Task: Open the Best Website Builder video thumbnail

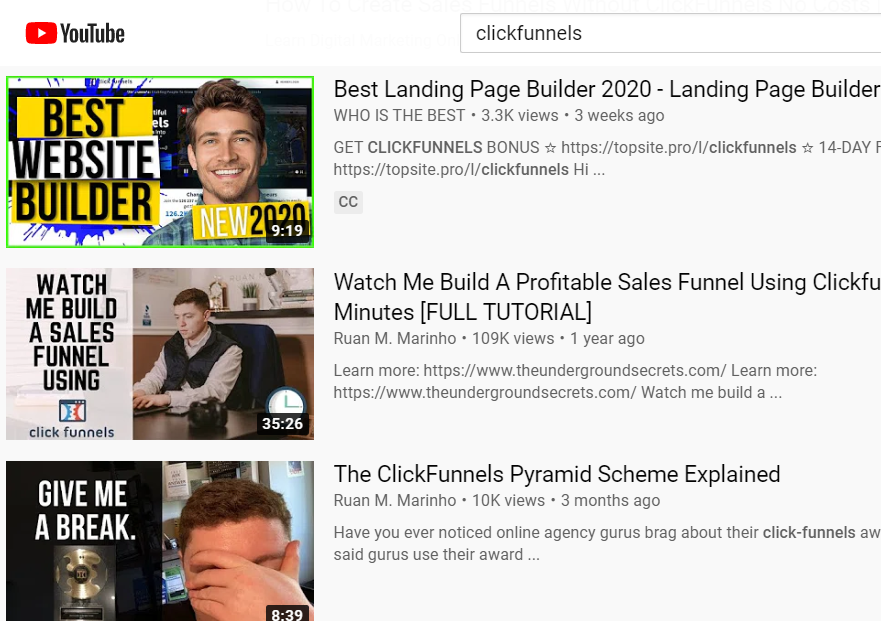Action: (160, 162)
